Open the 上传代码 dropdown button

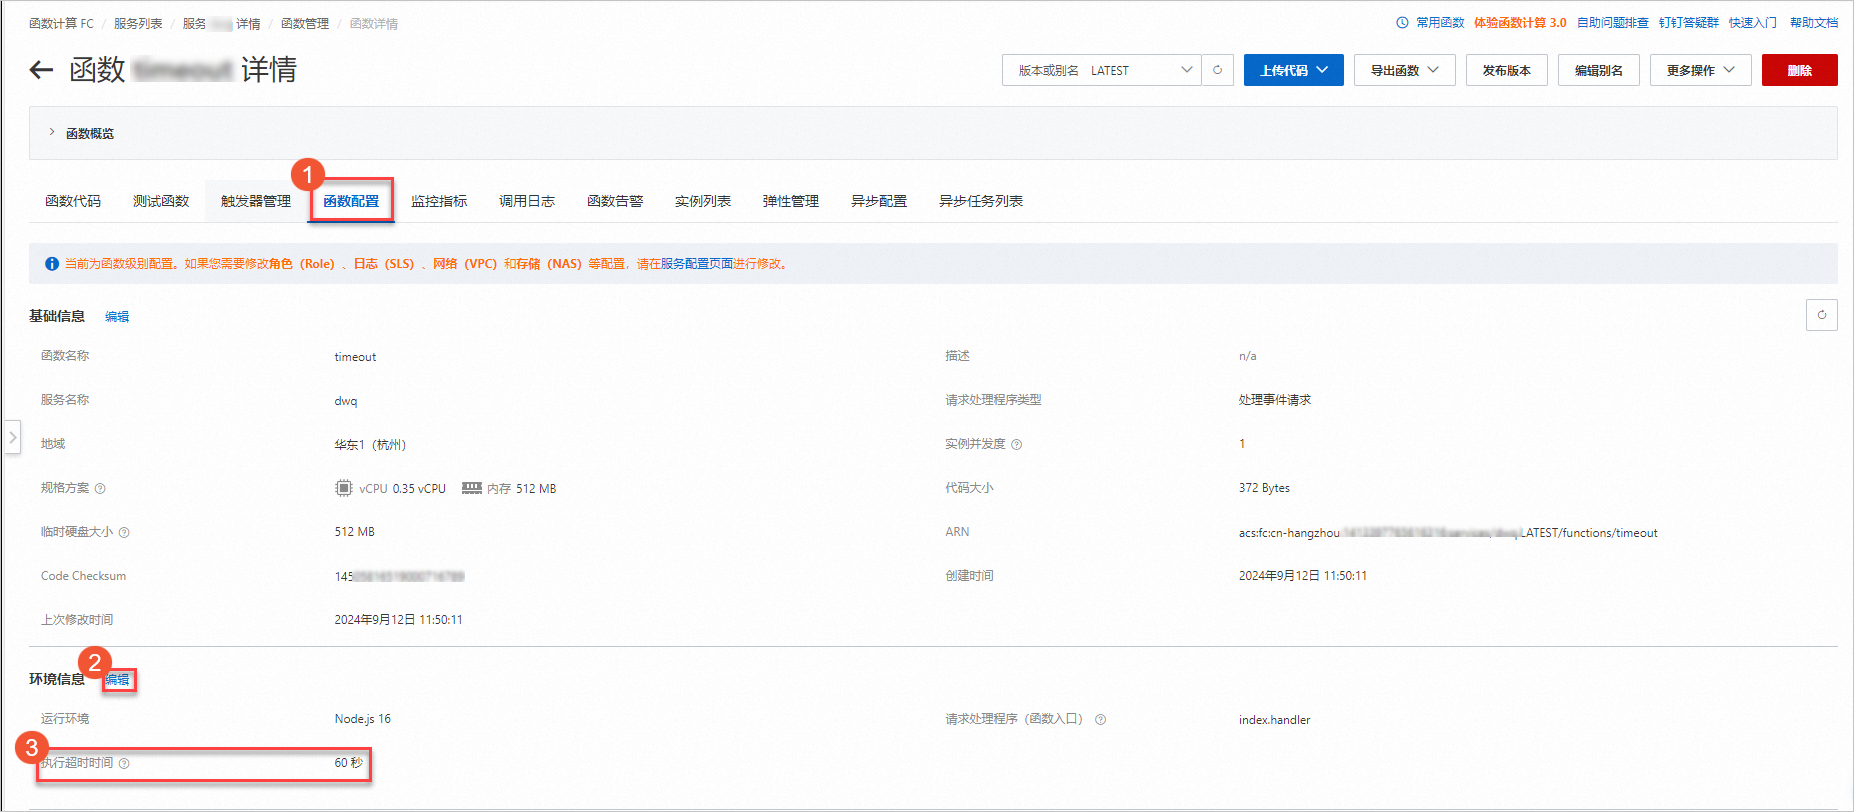[x=1293, y=70]
